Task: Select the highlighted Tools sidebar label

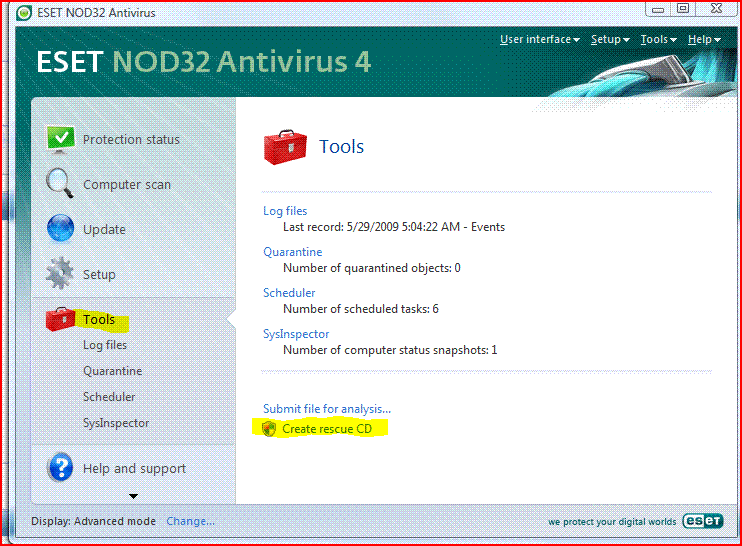Action: pos(98,320)
